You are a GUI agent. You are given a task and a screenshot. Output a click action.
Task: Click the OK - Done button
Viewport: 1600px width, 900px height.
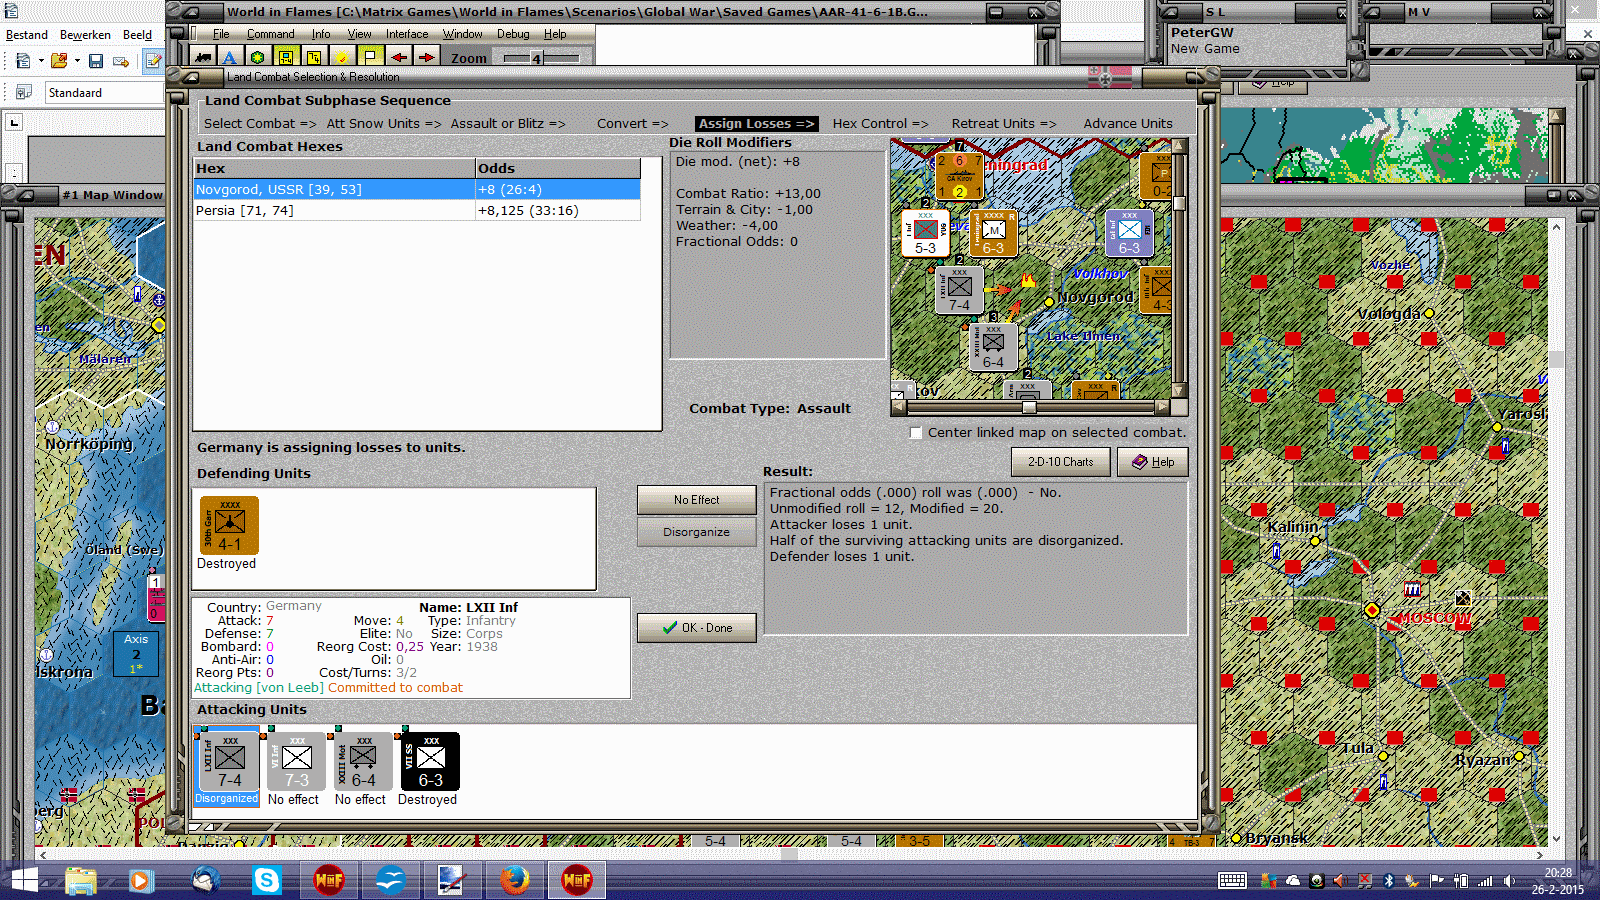click(696, 628)
